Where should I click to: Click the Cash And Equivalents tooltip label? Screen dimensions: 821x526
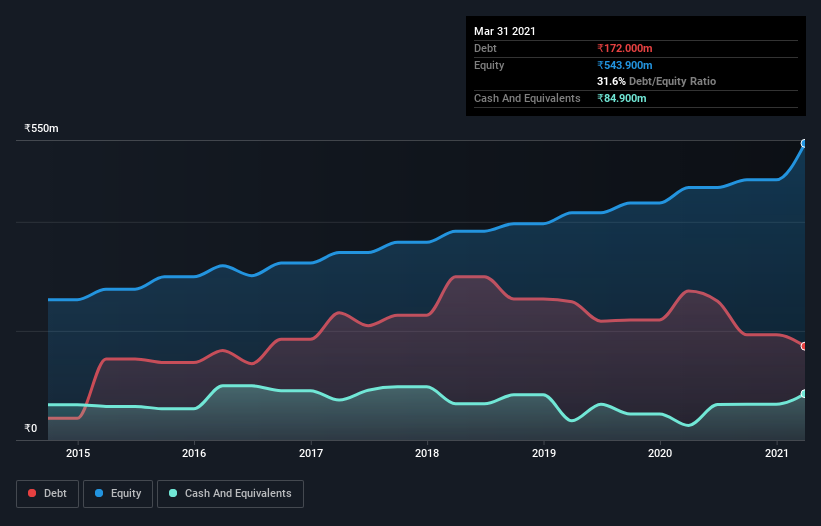[527, 98]
